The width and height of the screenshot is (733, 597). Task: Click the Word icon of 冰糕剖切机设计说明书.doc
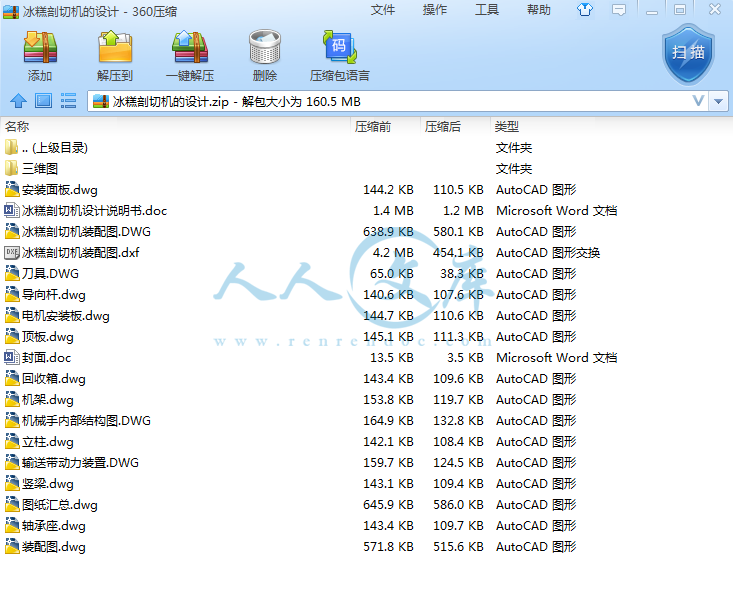click(11, 210)
